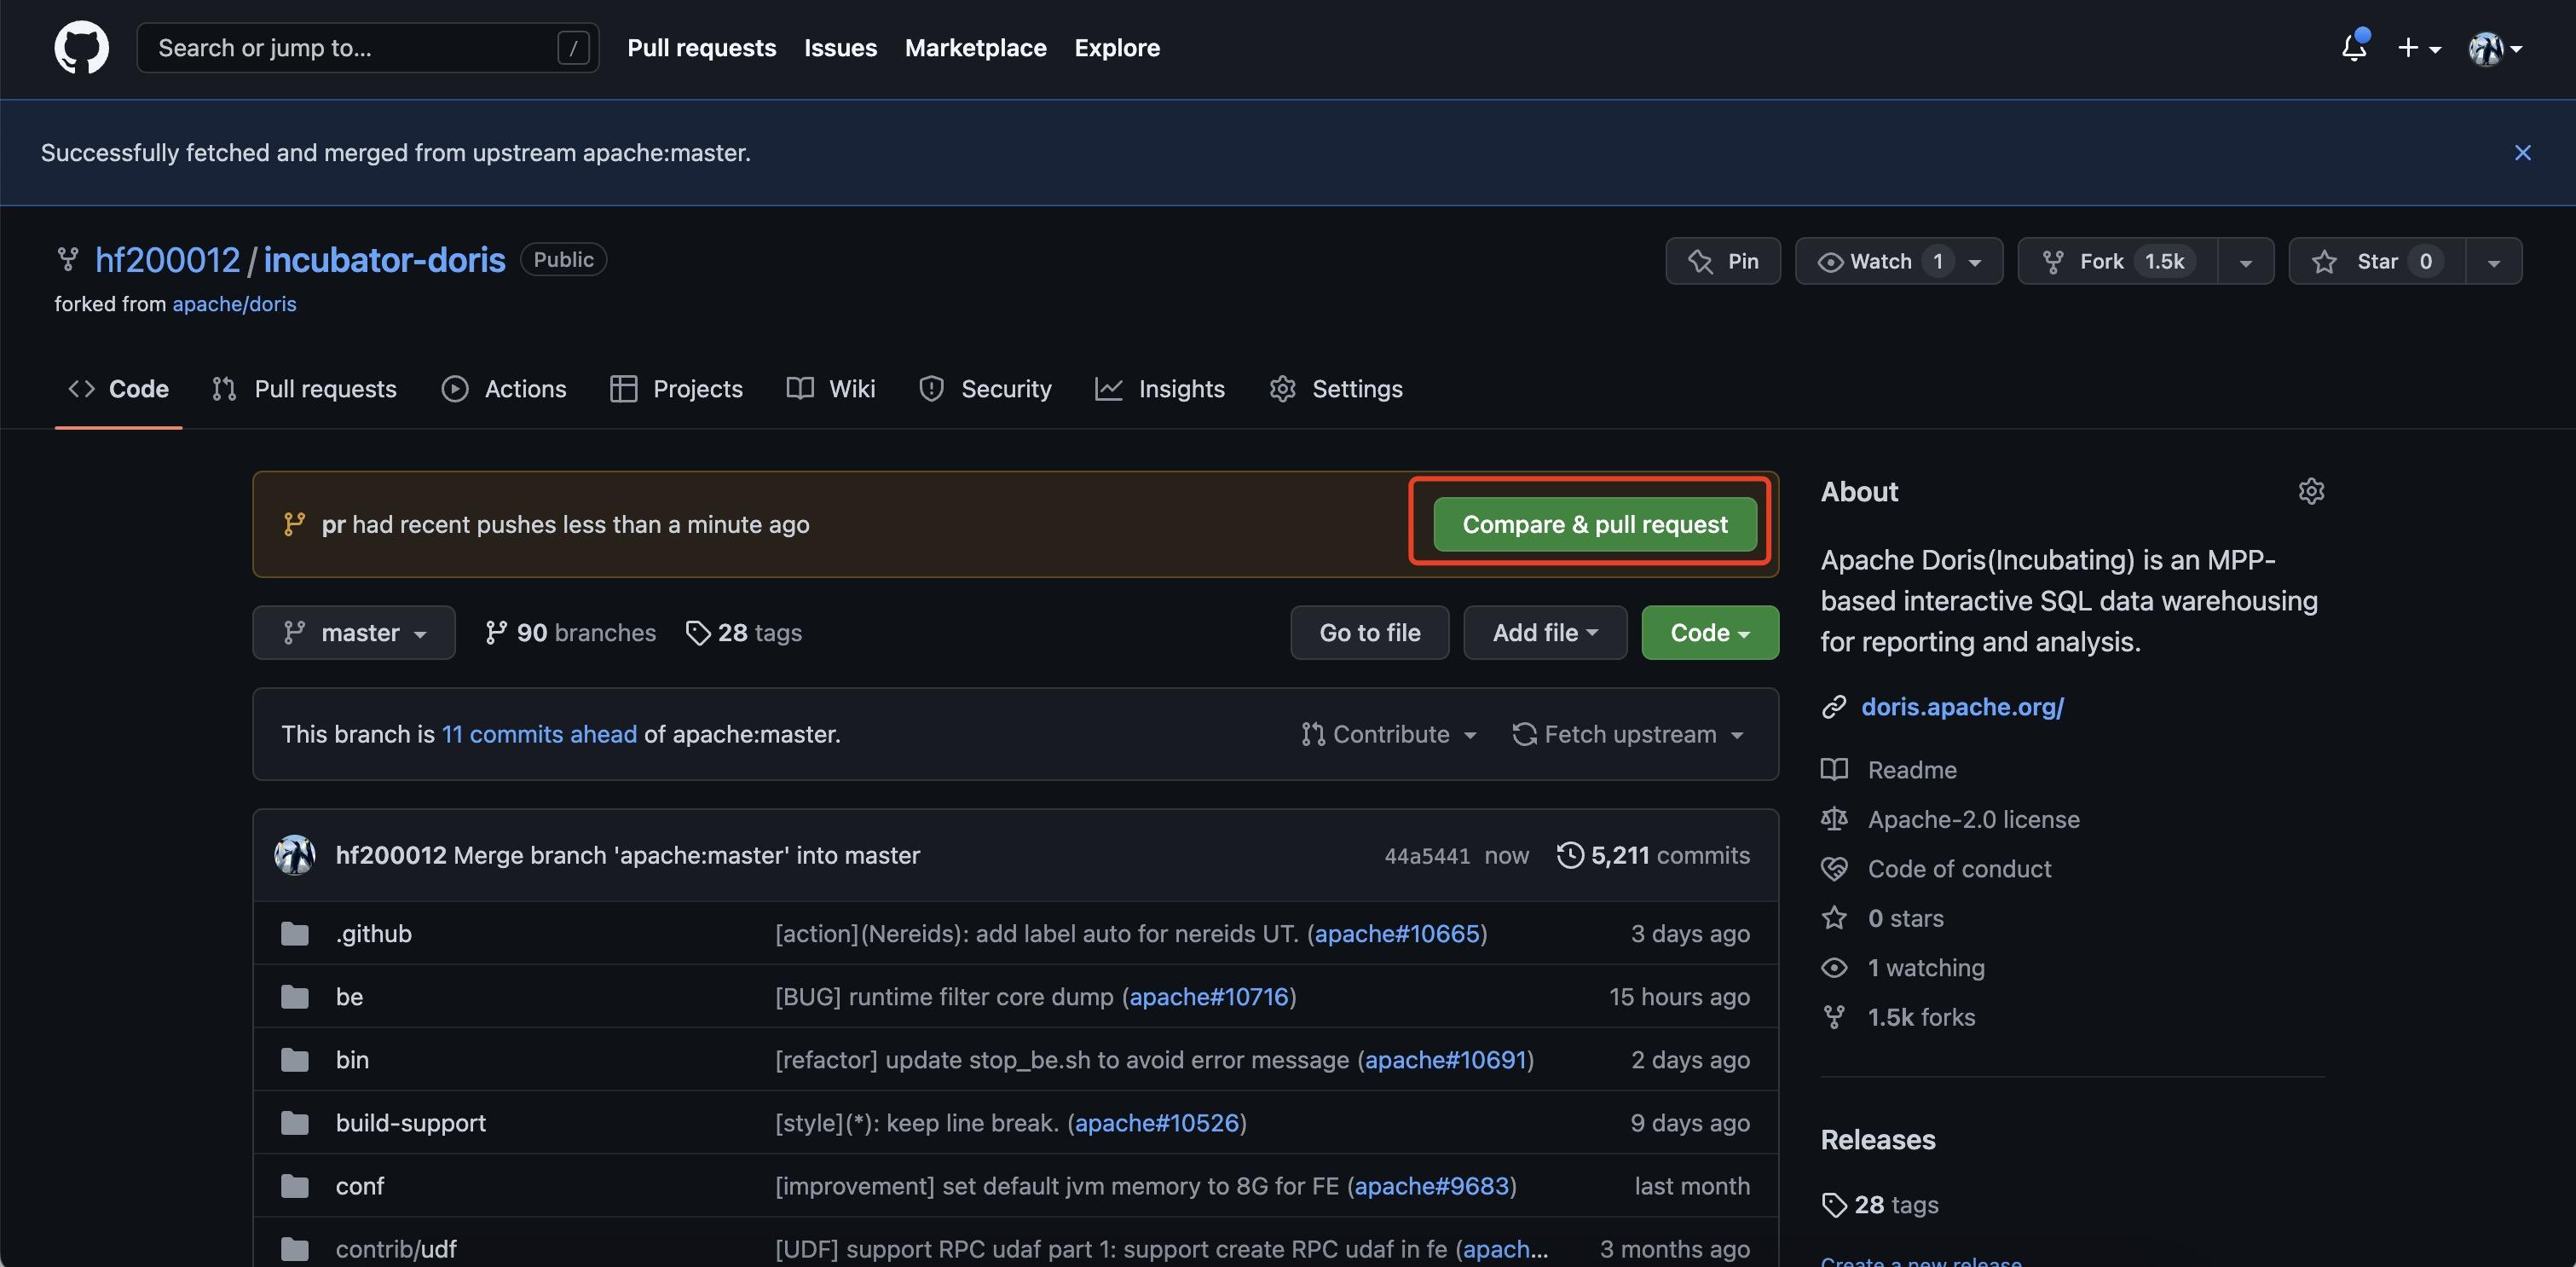Viewport: 2576px width, 1267px height.
Task: Star this repository
Action: click(2376, 261)
